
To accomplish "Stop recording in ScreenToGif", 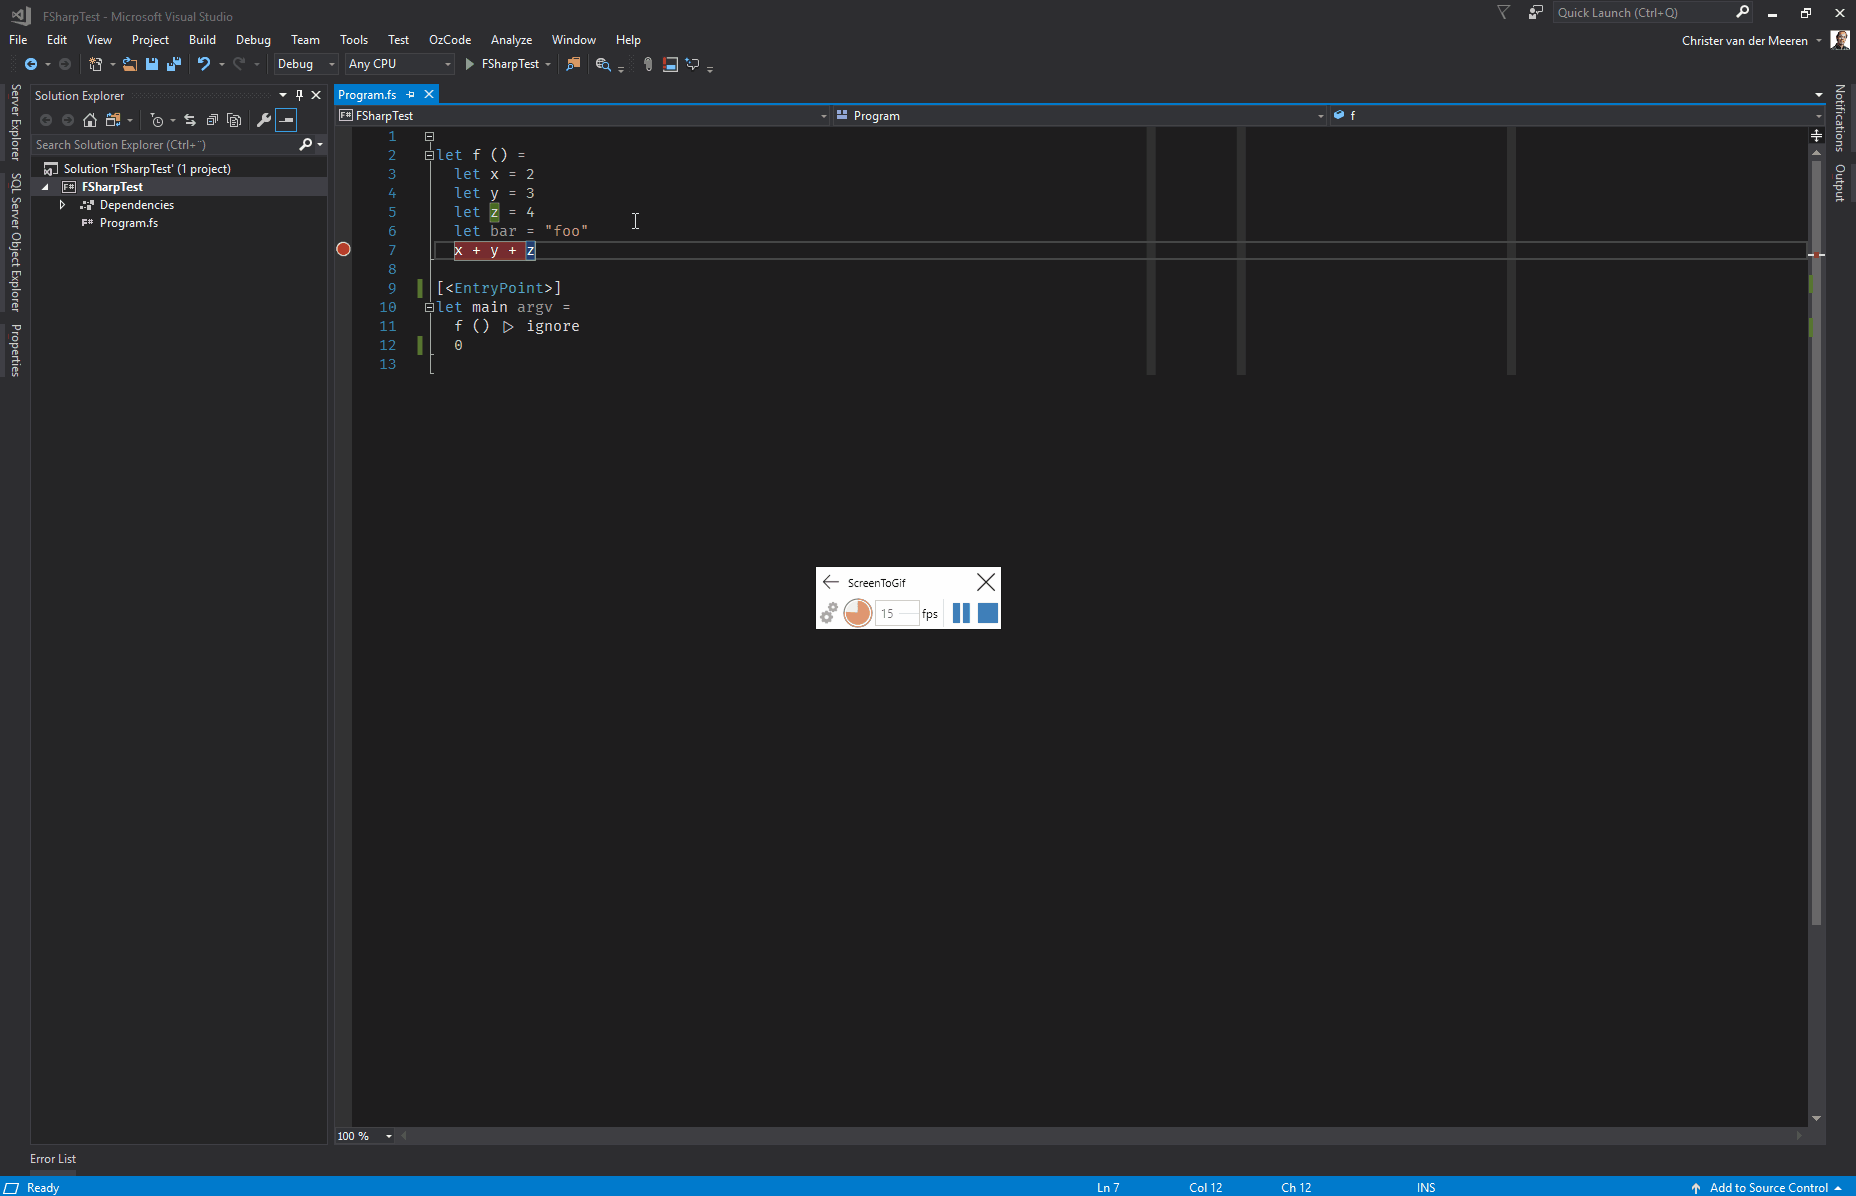I will 987,613.
